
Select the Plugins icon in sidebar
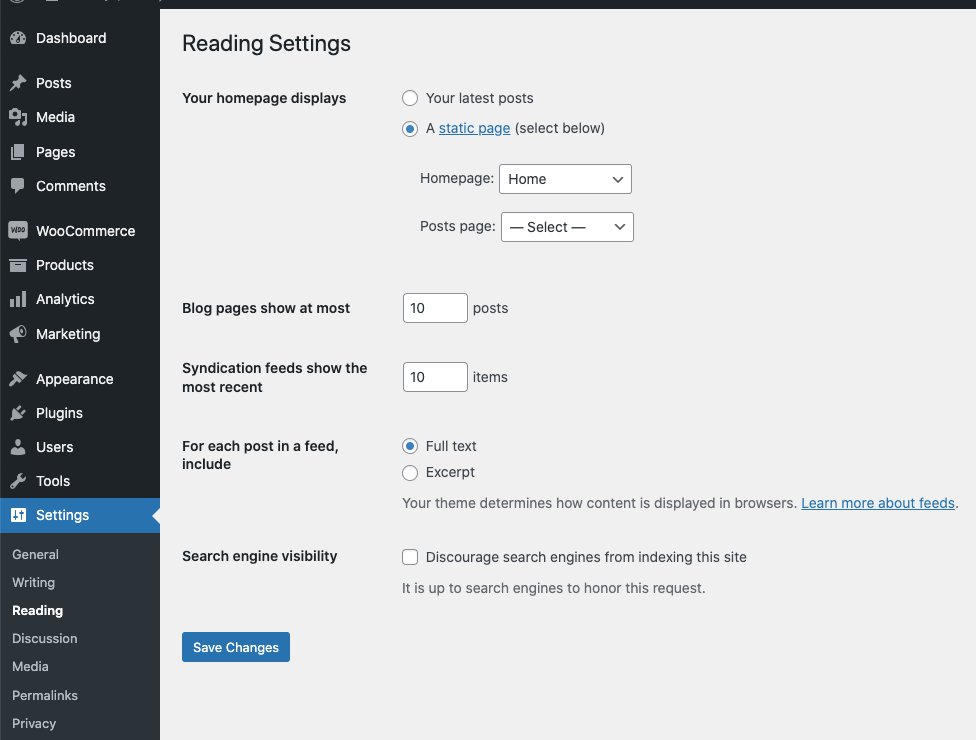tap(18, 413)
